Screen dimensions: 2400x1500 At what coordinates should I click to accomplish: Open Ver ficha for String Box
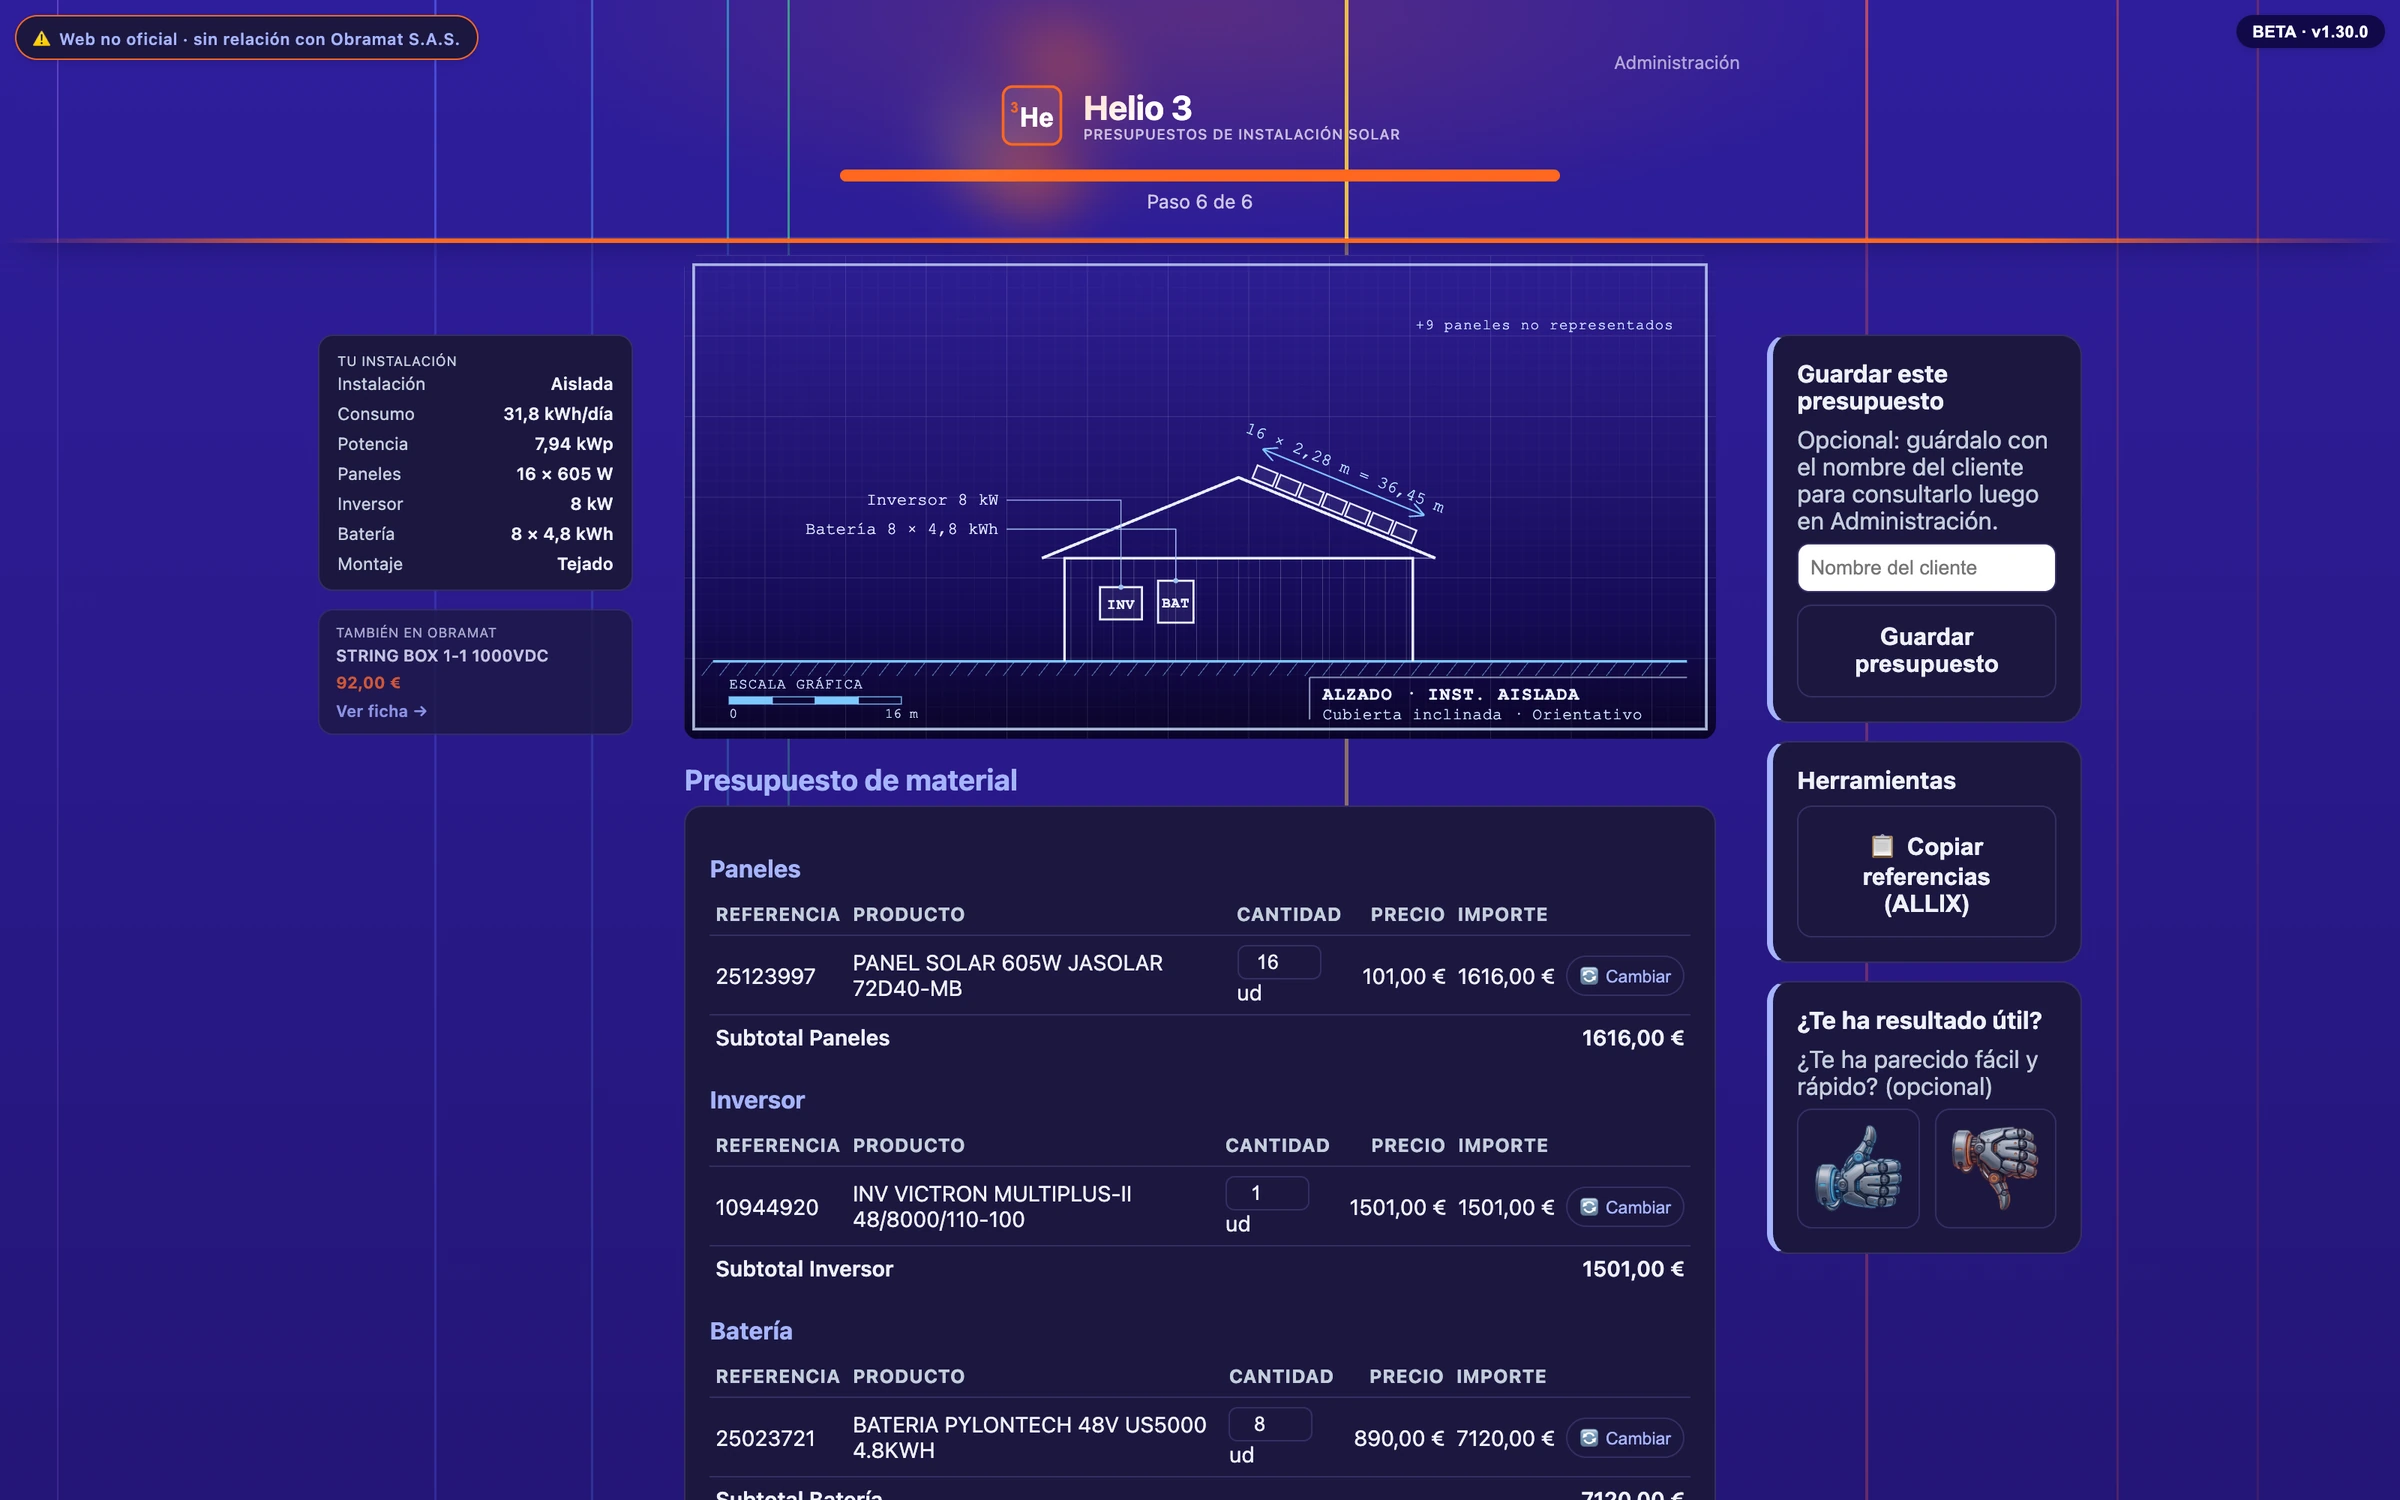381,711
